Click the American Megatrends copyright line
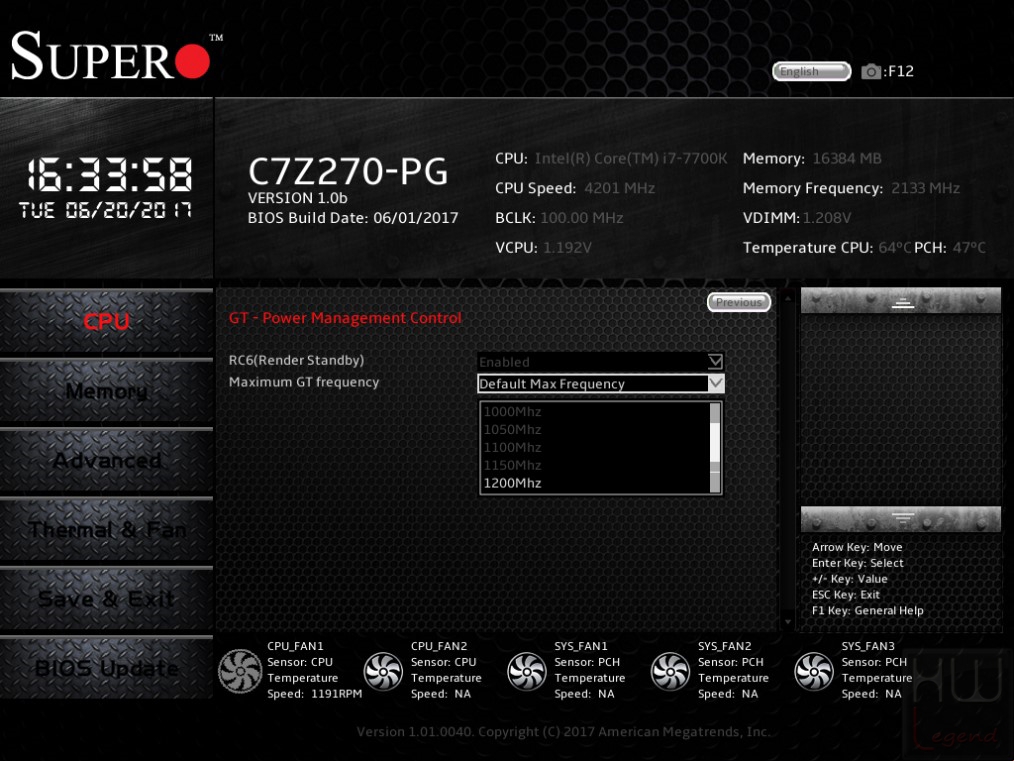The height and width of the screenshot is (761, 1014). (563, 731)
